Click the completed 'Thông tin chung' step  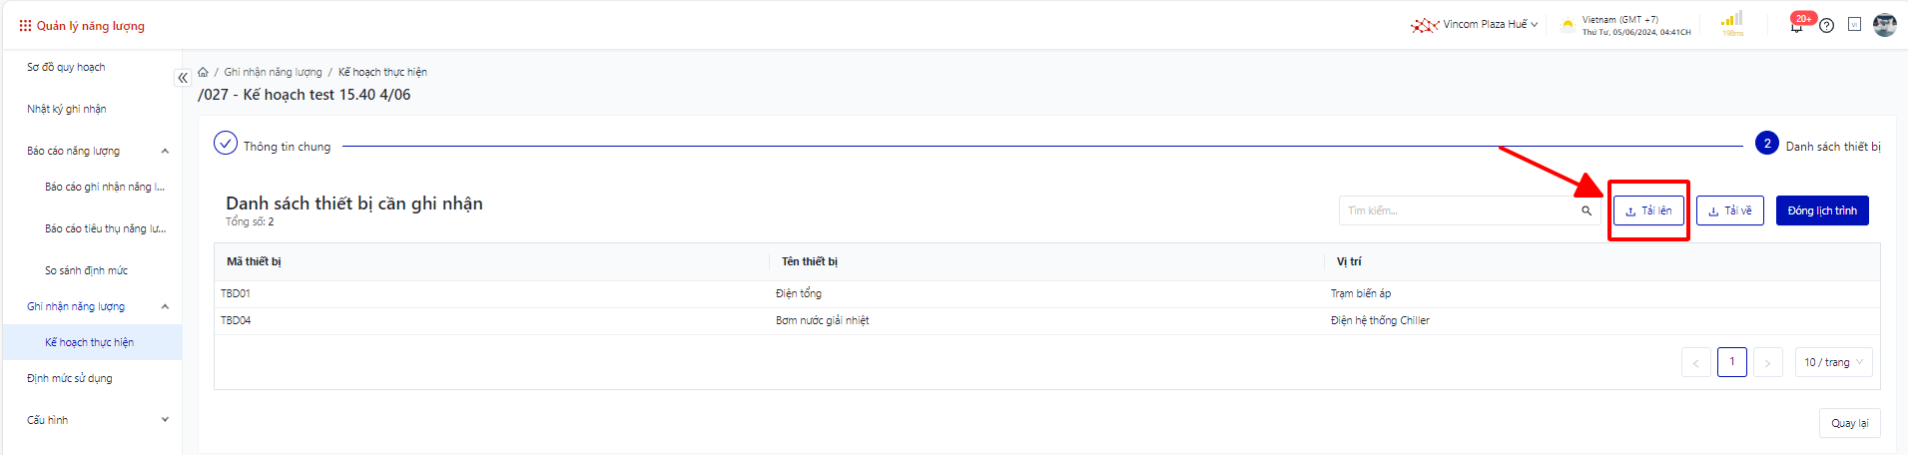[272, 145]
